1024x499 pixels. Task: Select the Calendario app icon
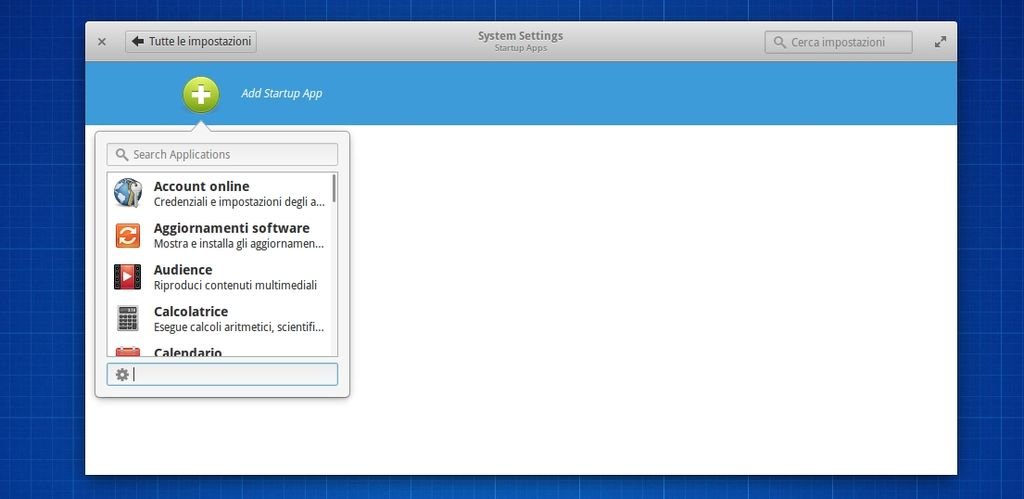(x=127, y=352)
